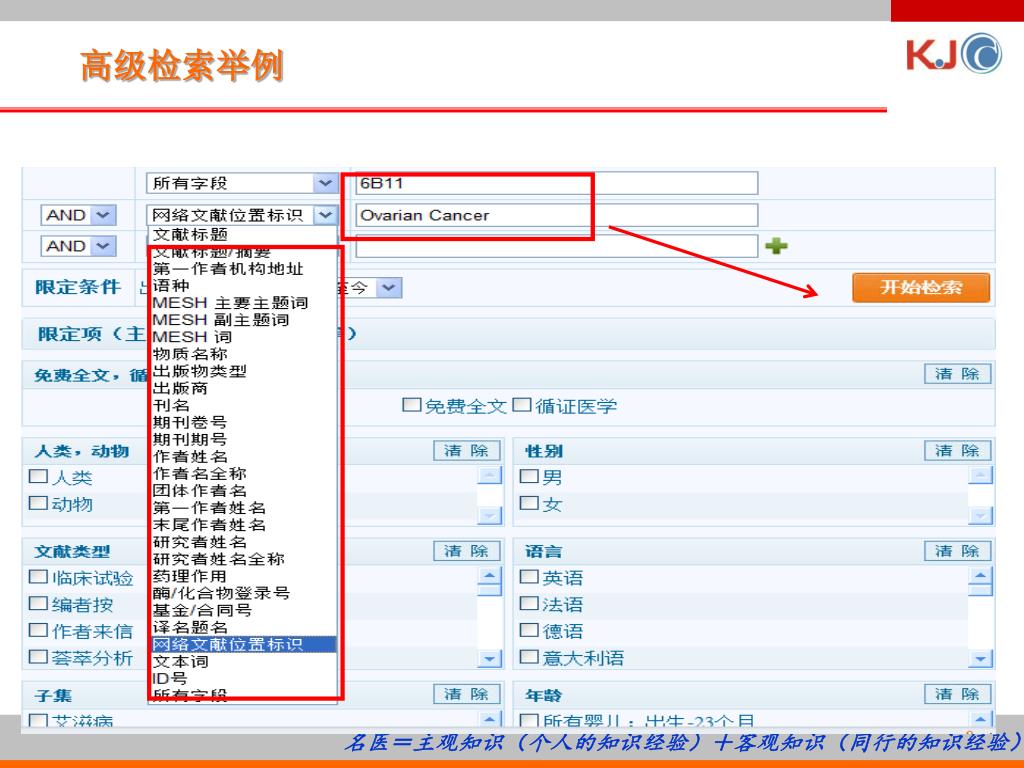Click 清除 for the 文献类型 section
The width and height of the screenshot is (1024, 768).
pyautogui.click(x=467, y=551)
